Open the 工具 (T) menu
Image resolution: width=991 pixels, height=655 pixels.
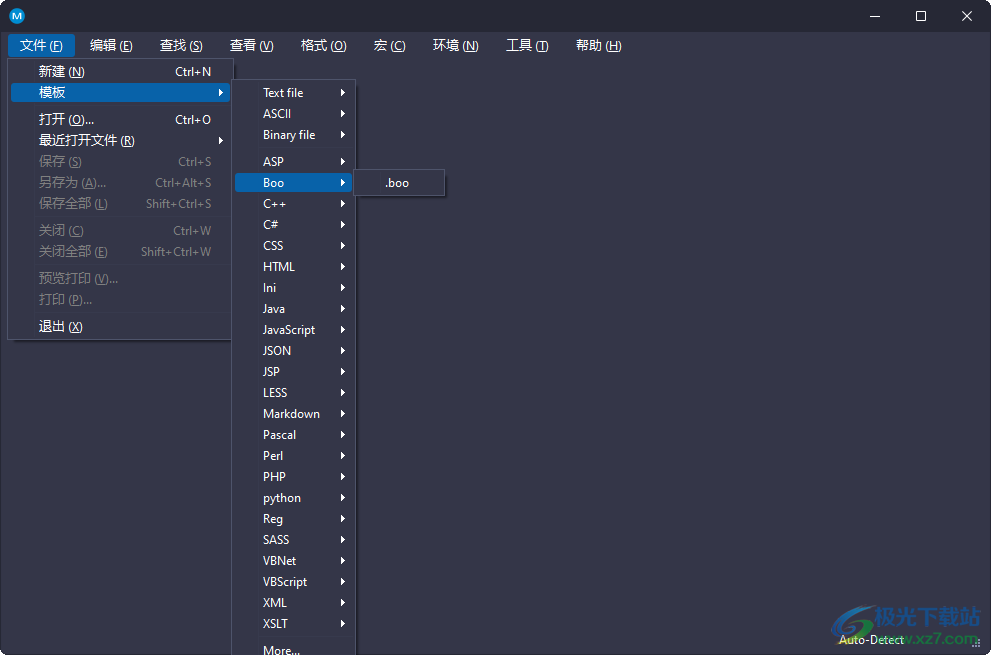tap(527, 46)
